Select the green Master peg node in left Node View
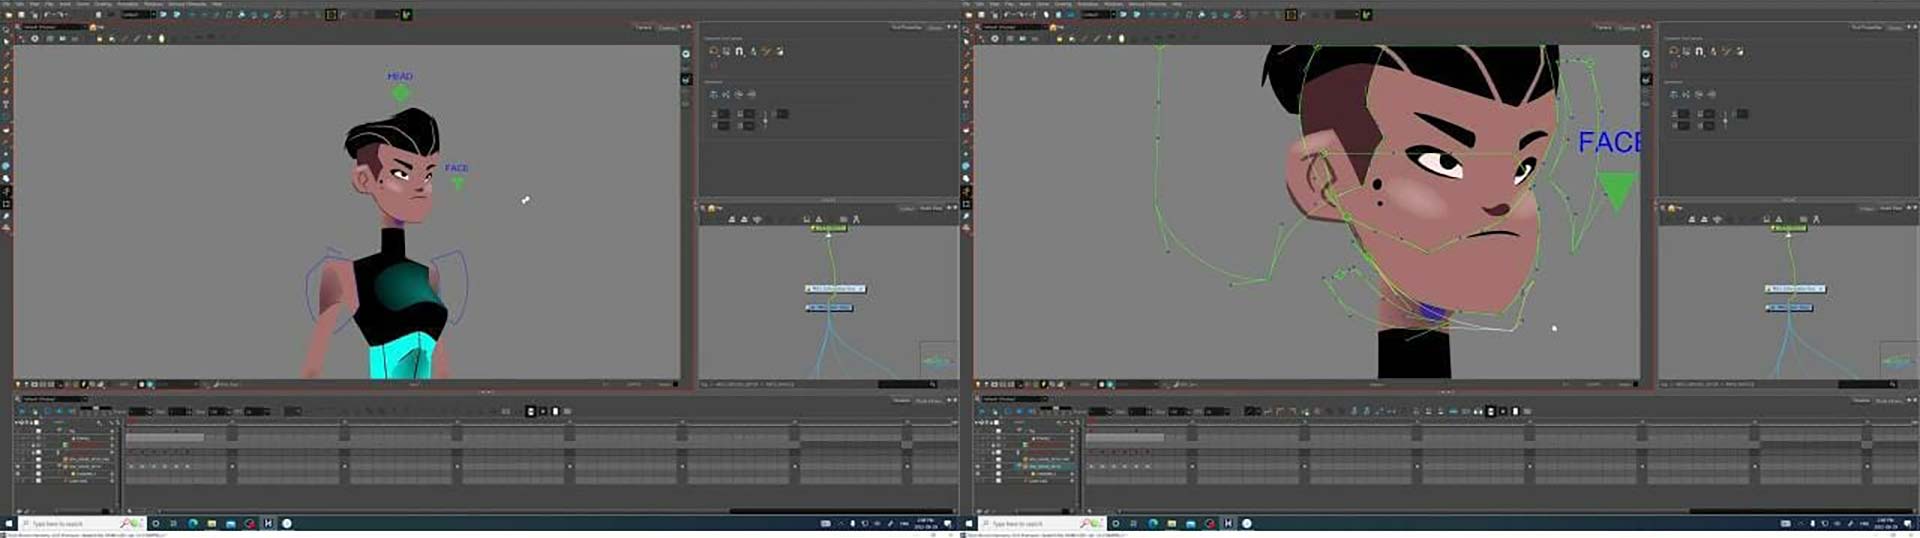The width and height of the screenshot is (1920, 538). point(828,228)
